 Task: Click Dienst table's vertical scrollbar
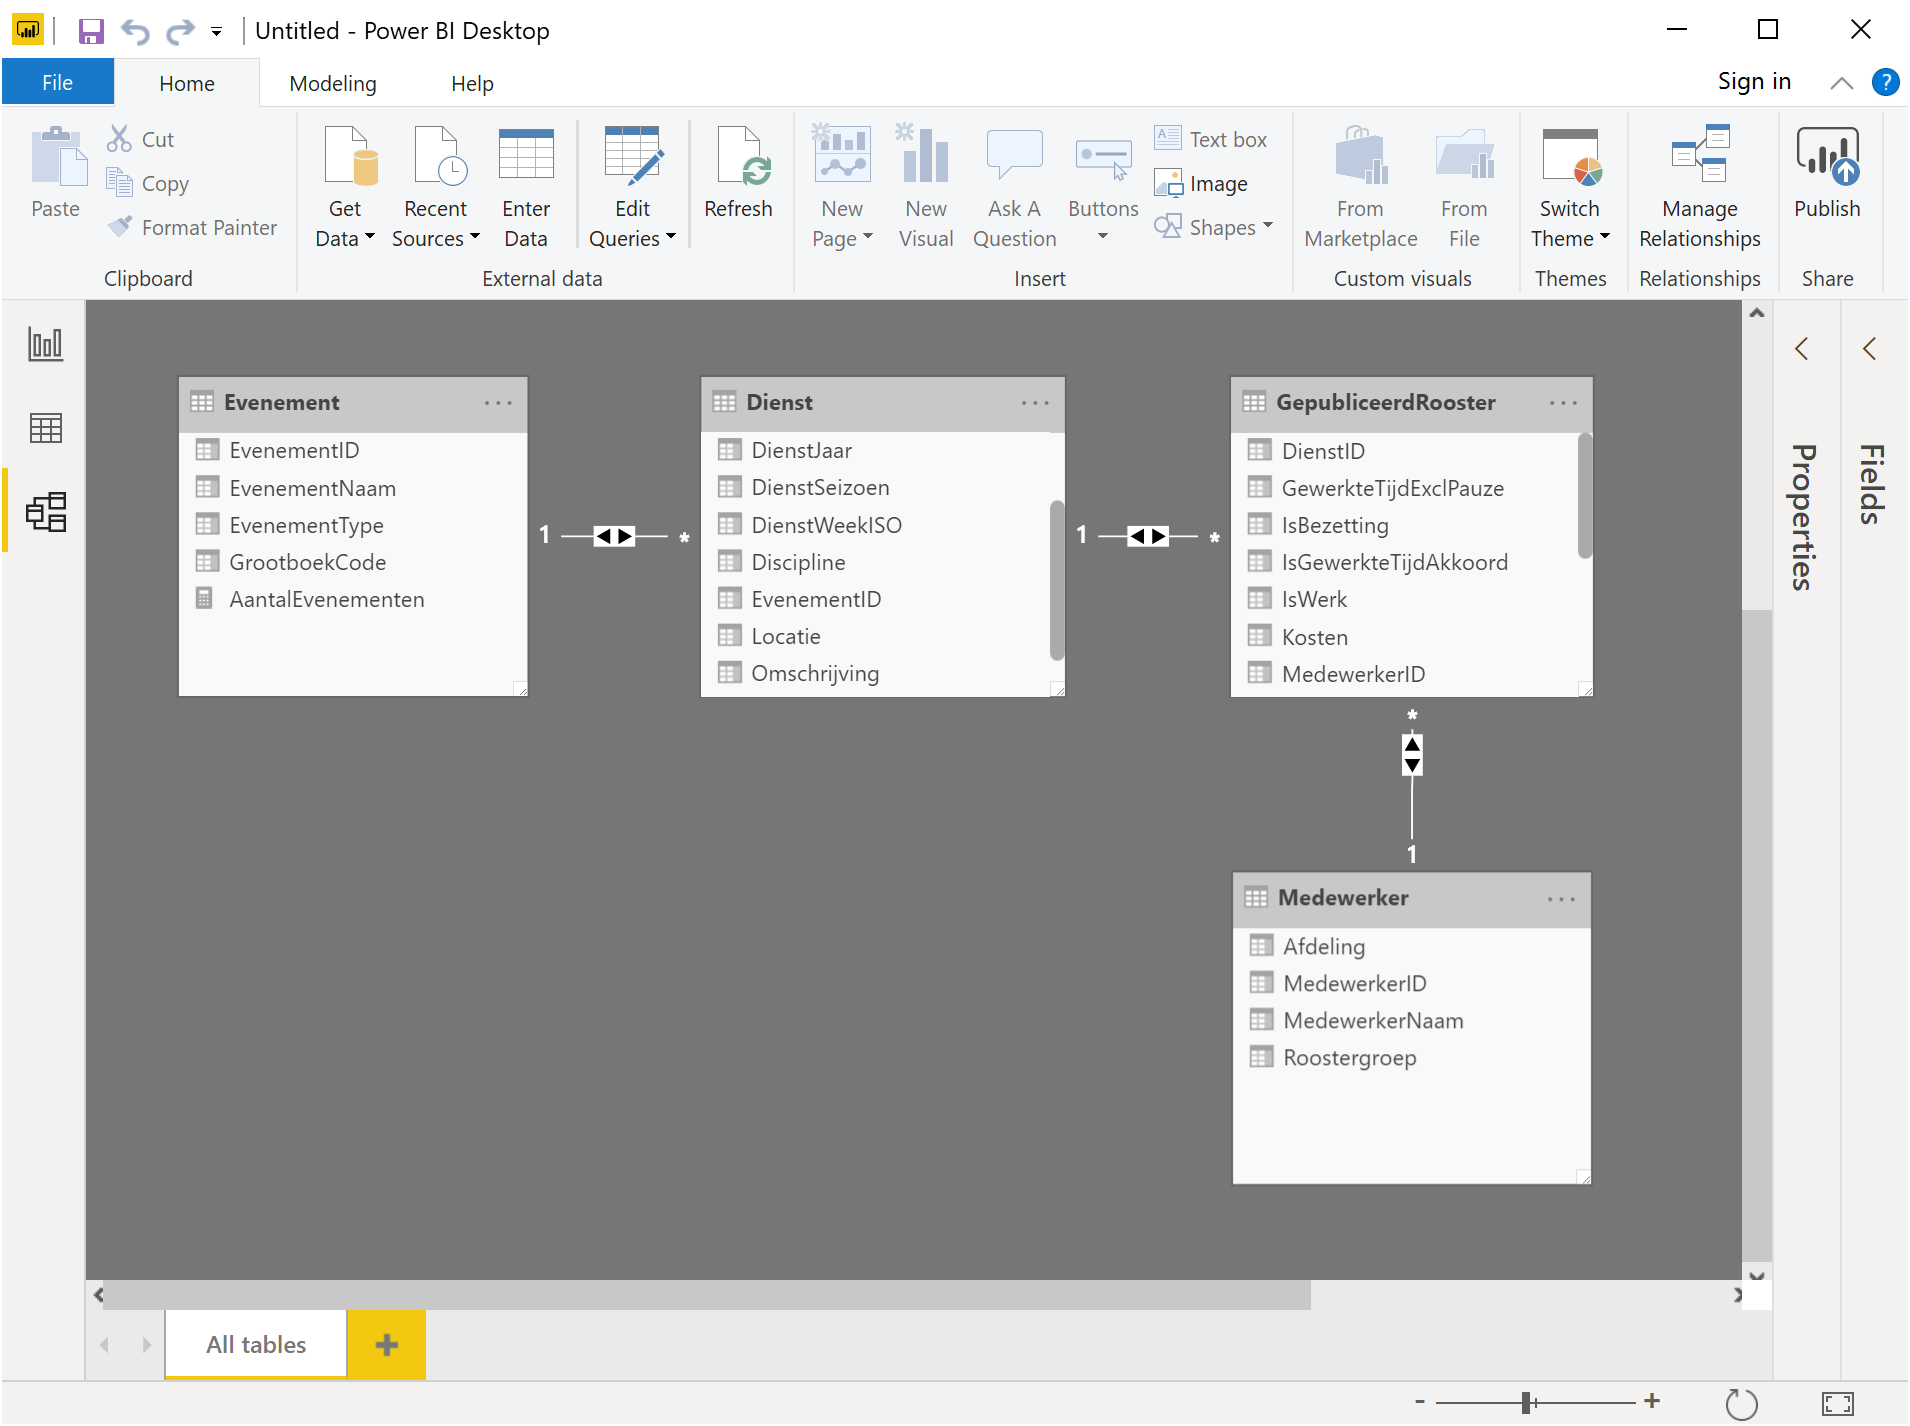[1056, 580]
